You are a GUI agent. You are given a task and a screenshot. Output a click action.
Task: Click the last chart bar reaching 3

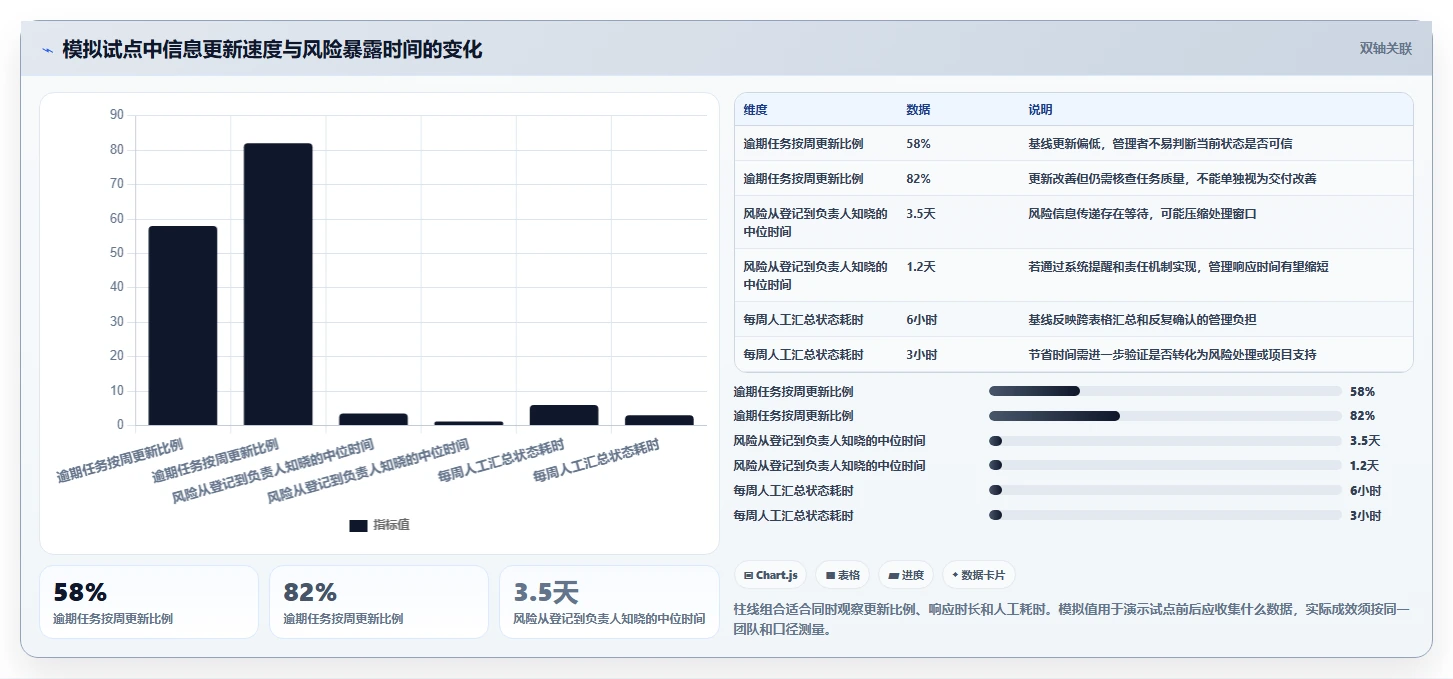coord(659,420)
